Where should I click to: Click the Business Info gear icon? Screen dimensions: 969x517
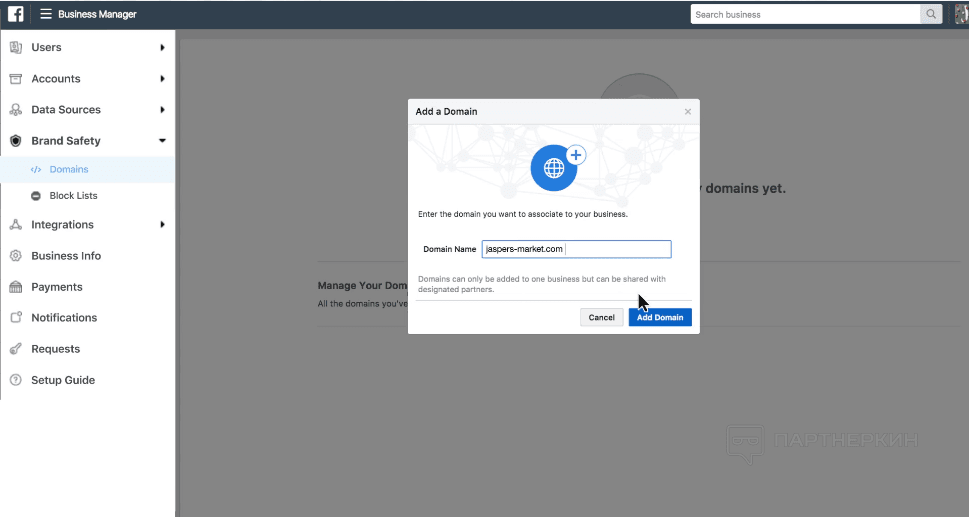(x=16, y=256)
